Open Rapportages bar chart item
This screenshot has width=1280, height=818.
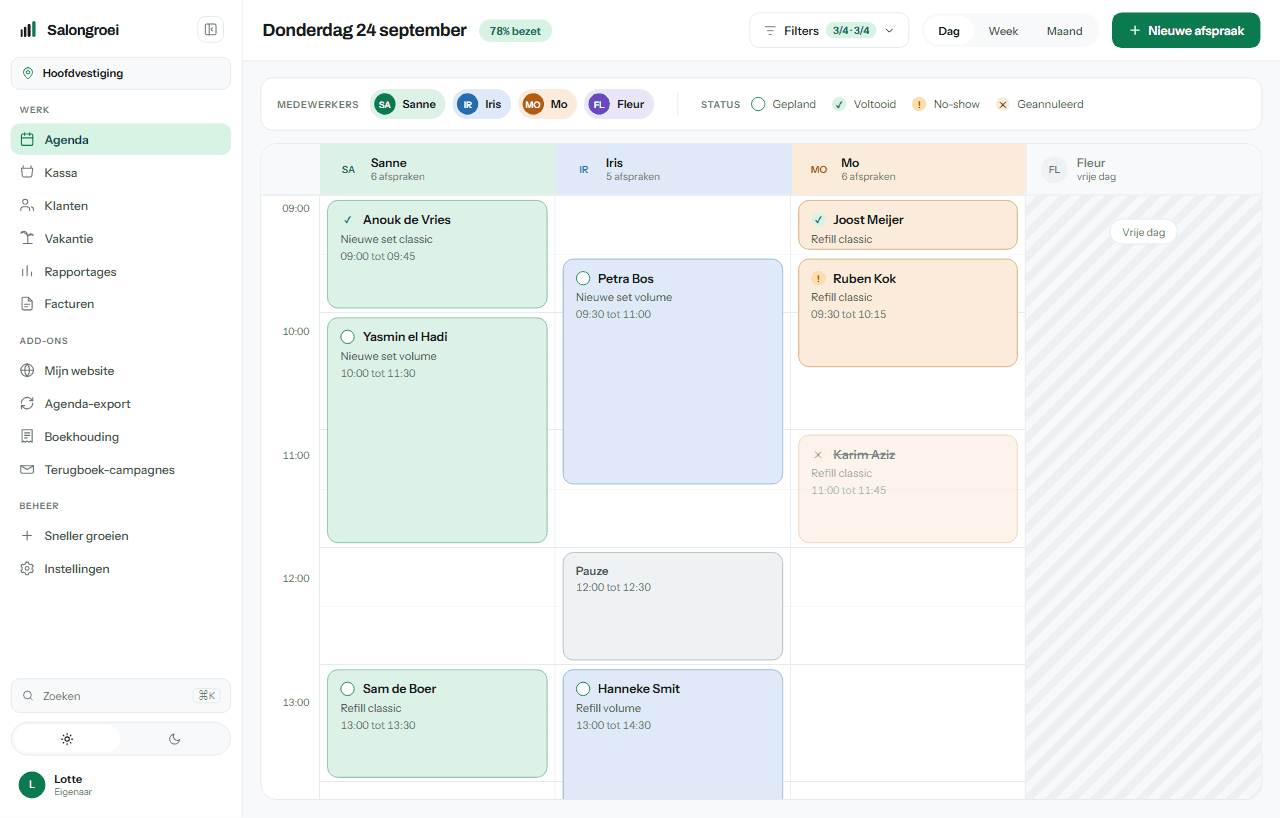(x=121, y=271)
